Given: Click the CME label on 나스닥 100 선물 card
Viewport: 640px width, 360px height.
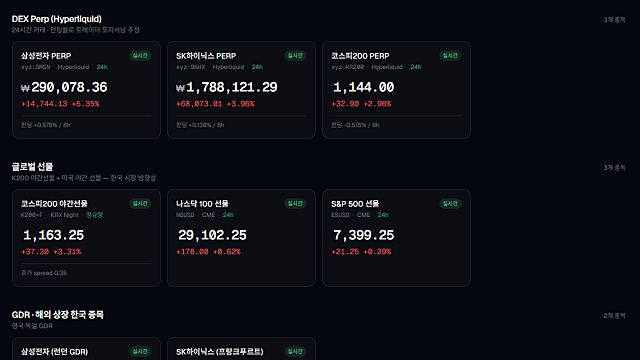Looking at the screenshot, I should click(209, 215).
